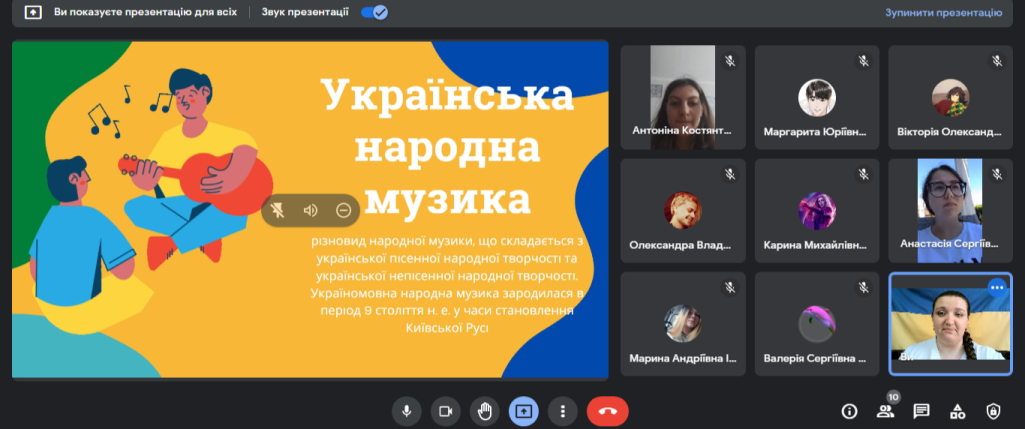
Task: Open the highlighted present screen options button
Action: pyautogui.click(x=524, y=410)
